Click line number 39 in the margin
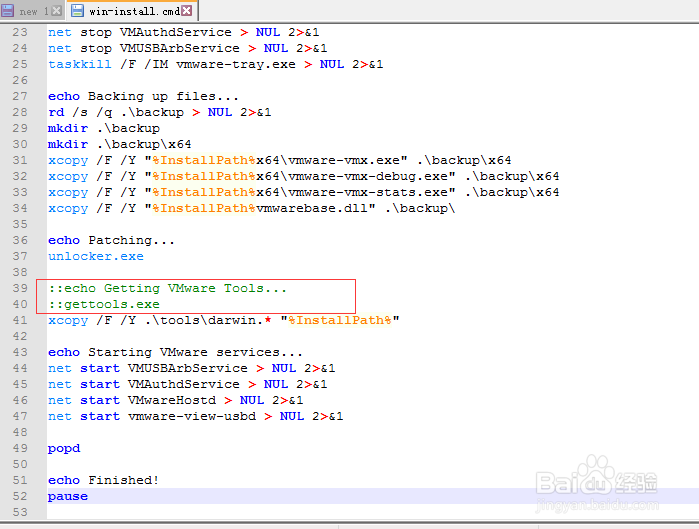699x529 pixels. click(x=20, y=288)
